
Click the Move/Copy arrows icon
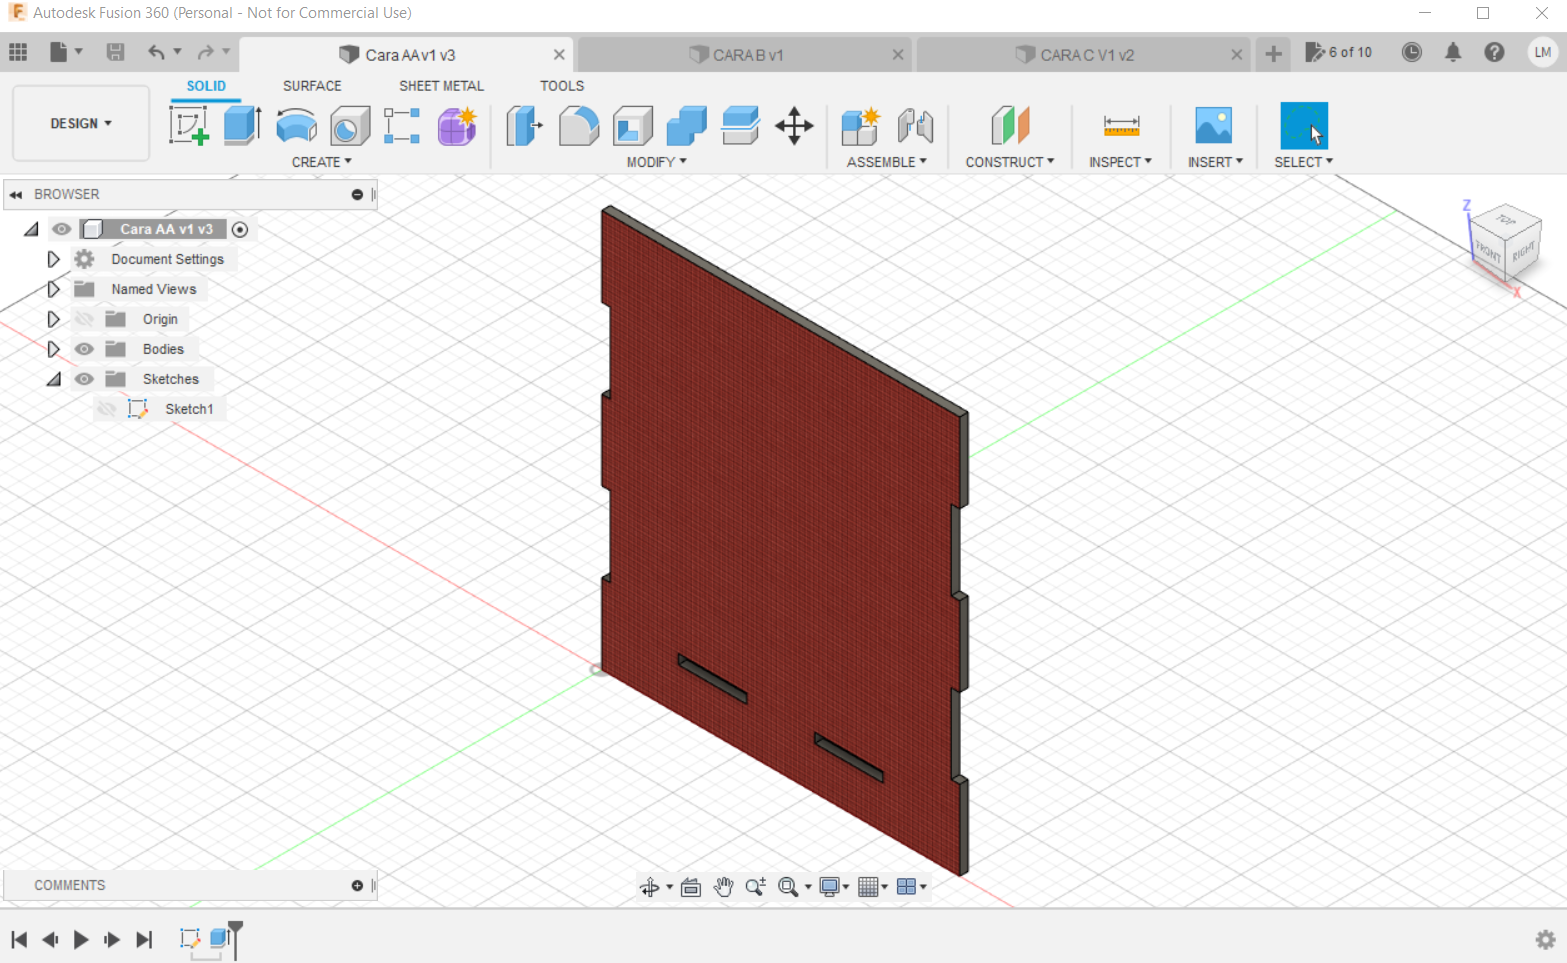pyautogui.click(x=794, y=126)
